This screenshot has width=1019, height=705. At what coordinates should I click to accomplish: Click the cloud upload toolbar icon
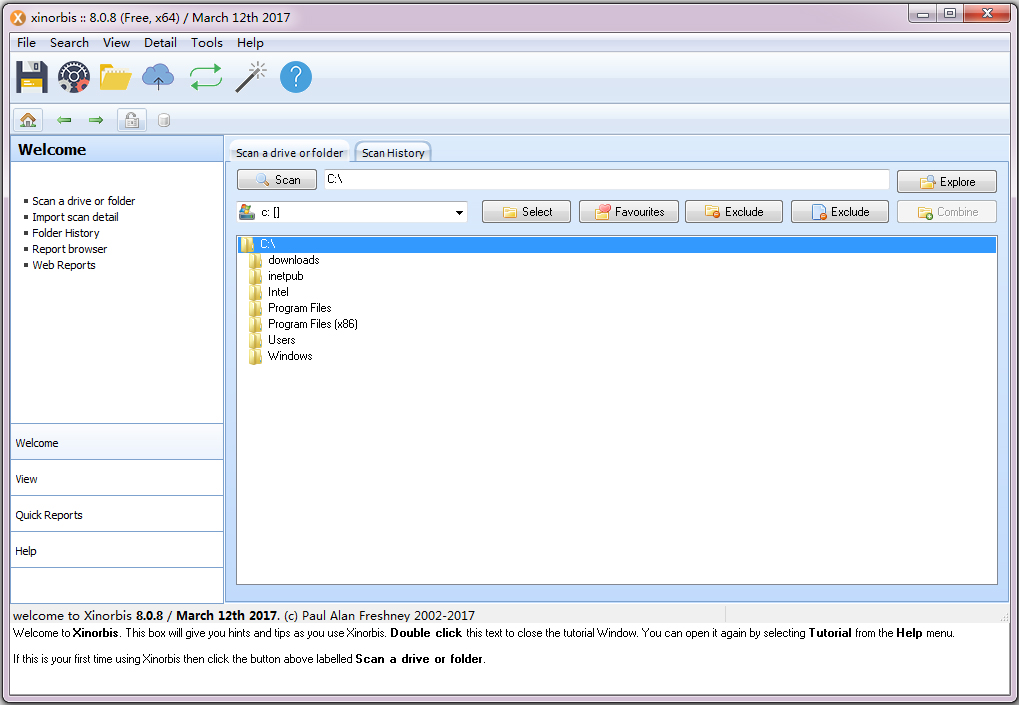pos(158,77)
